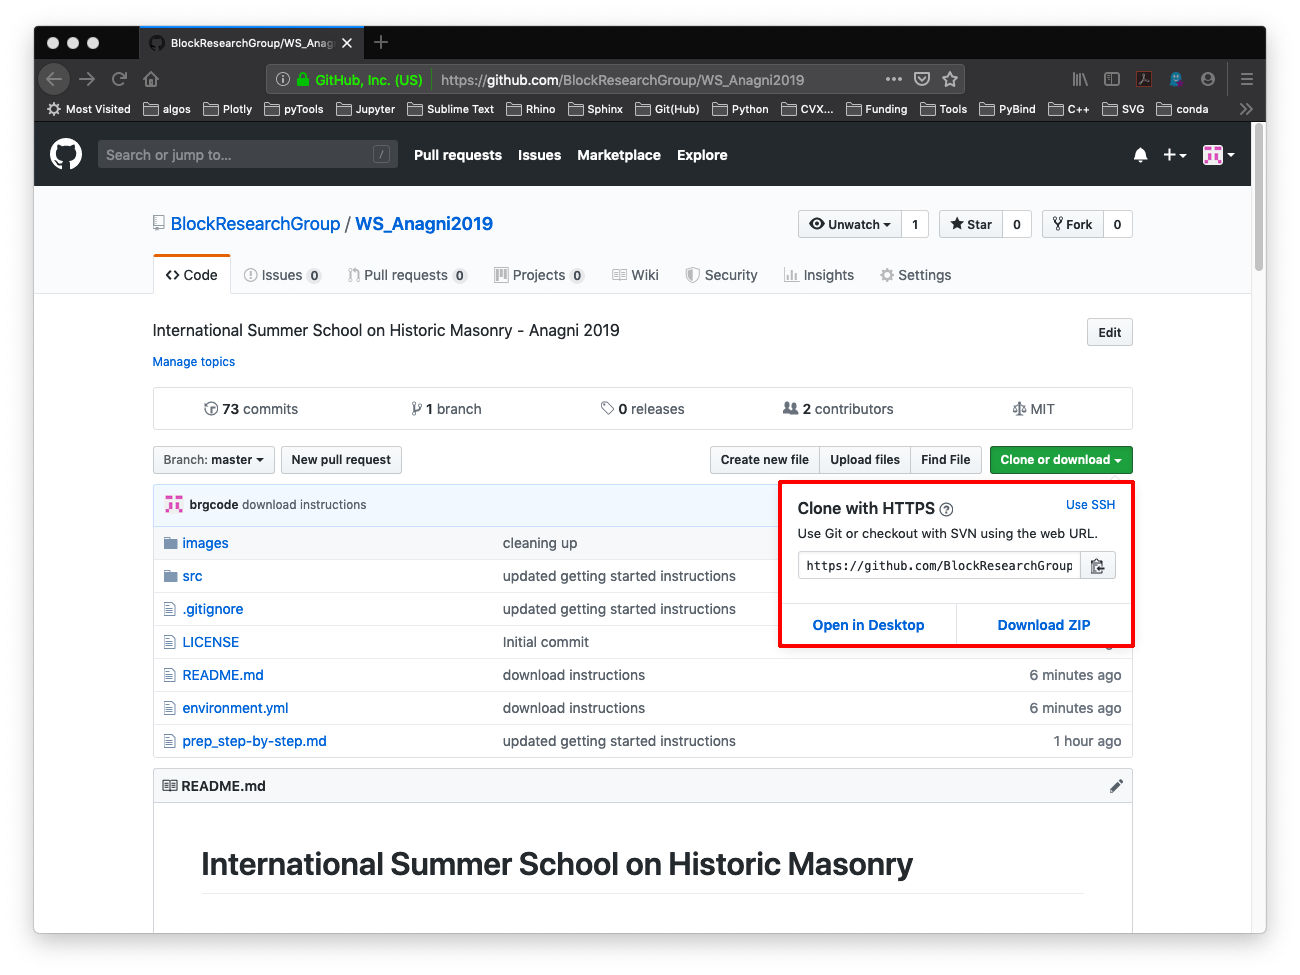Click Upload files button
Viewport: 1300px width, 975px height.
(865, 460)
